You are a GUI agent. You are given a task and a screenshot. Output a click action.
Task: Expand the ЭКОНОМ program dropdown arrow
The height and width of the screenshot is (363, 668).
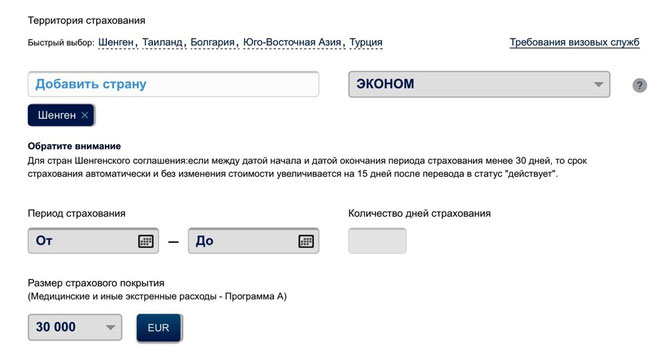click(x=598, y=84)
